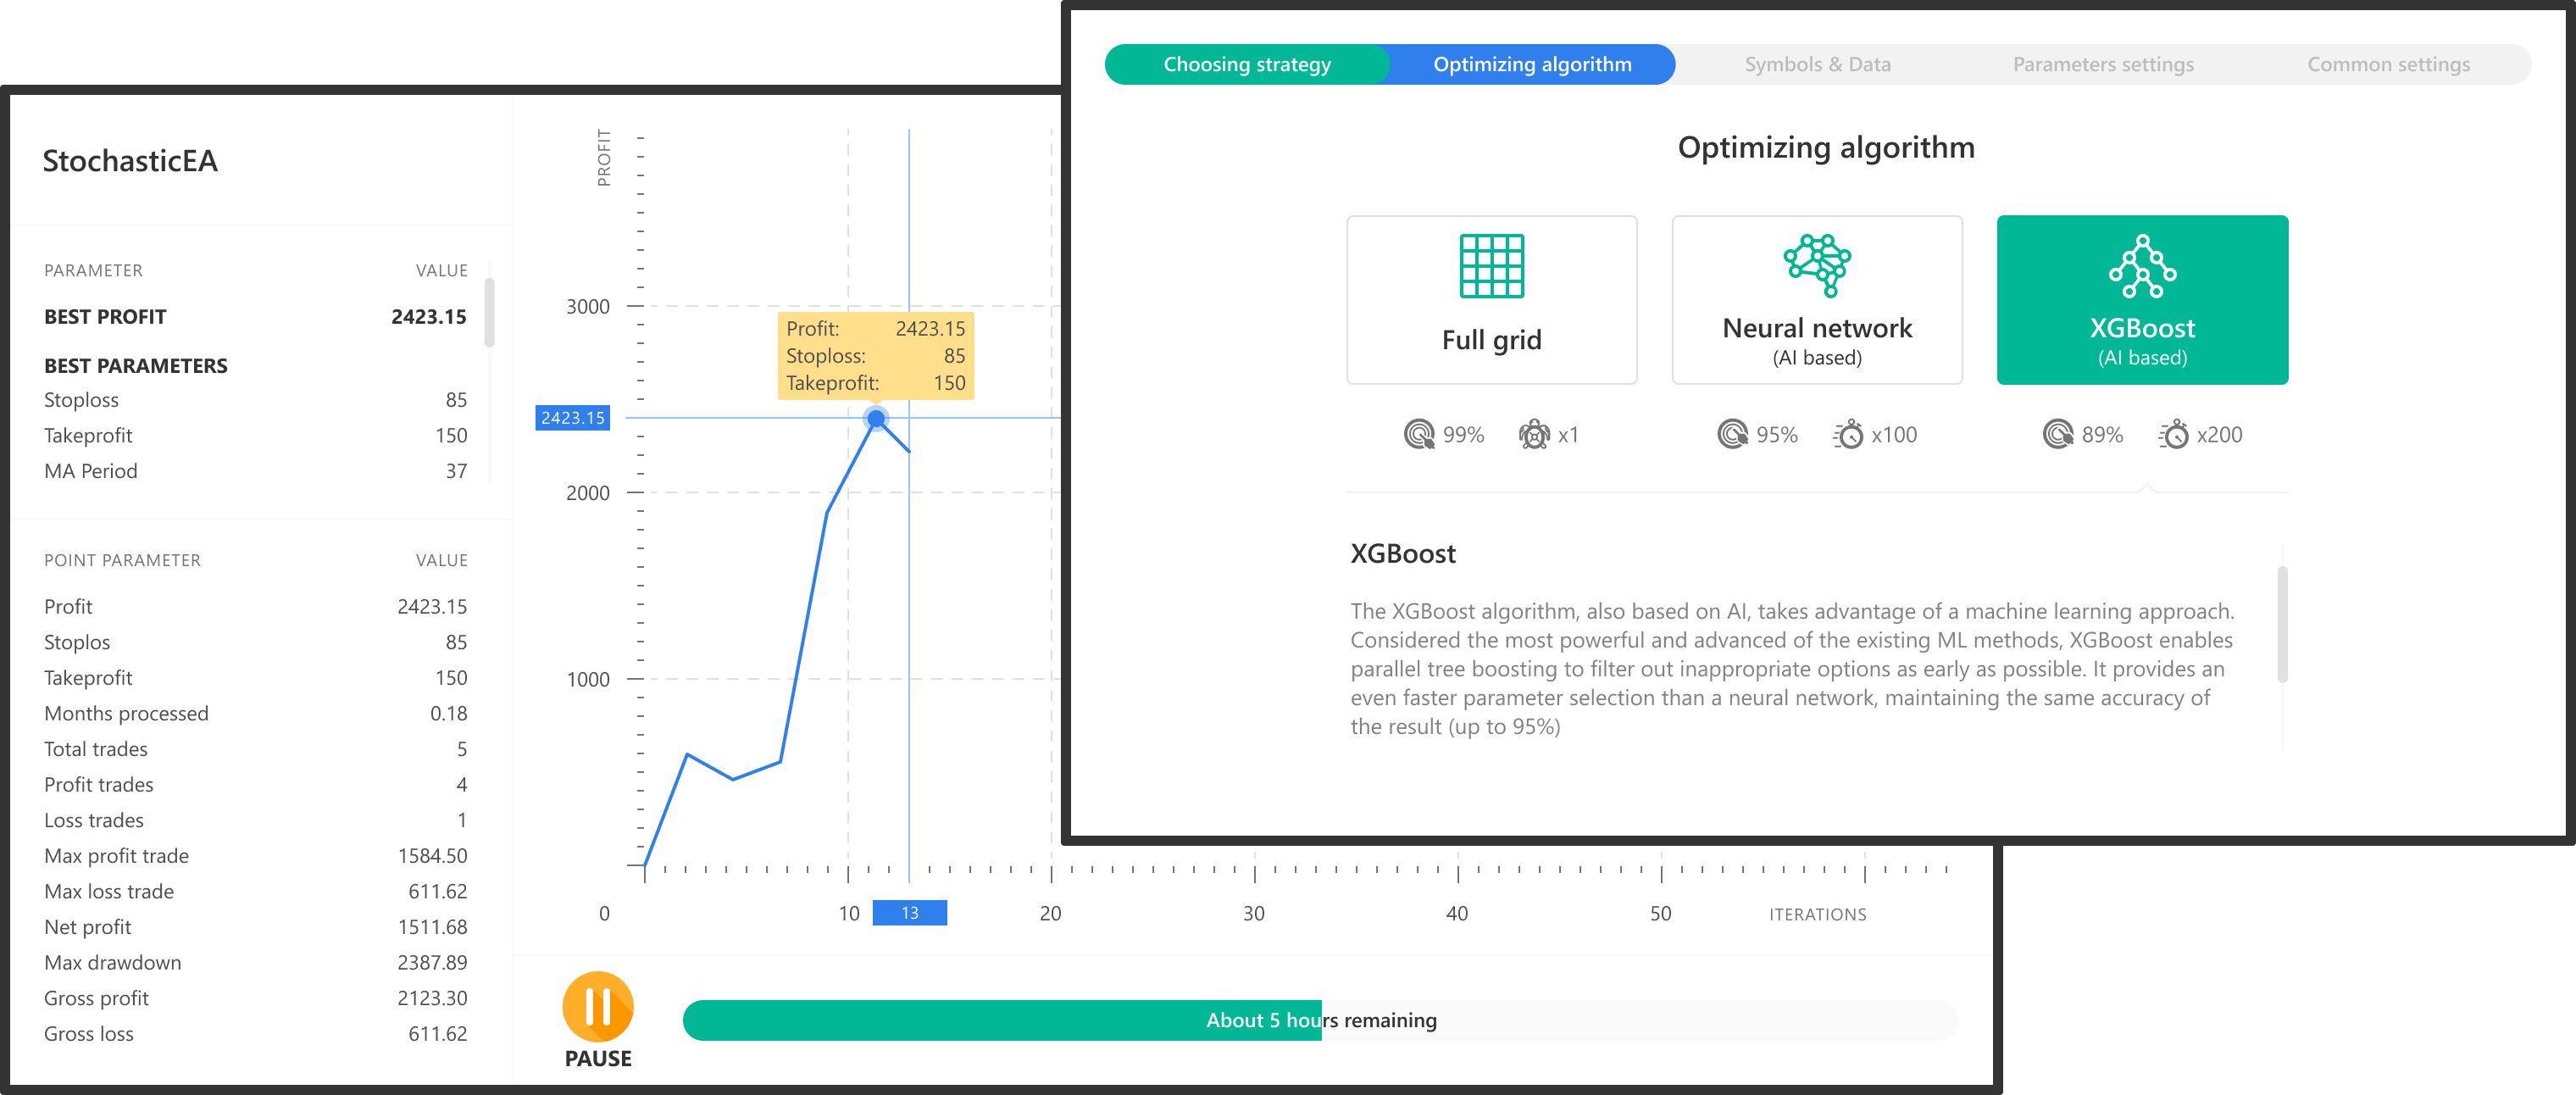Click the Full grid 99% accuracy target icon
This screenshot has width=2576, height=1095.
[x=1419, y=435]
